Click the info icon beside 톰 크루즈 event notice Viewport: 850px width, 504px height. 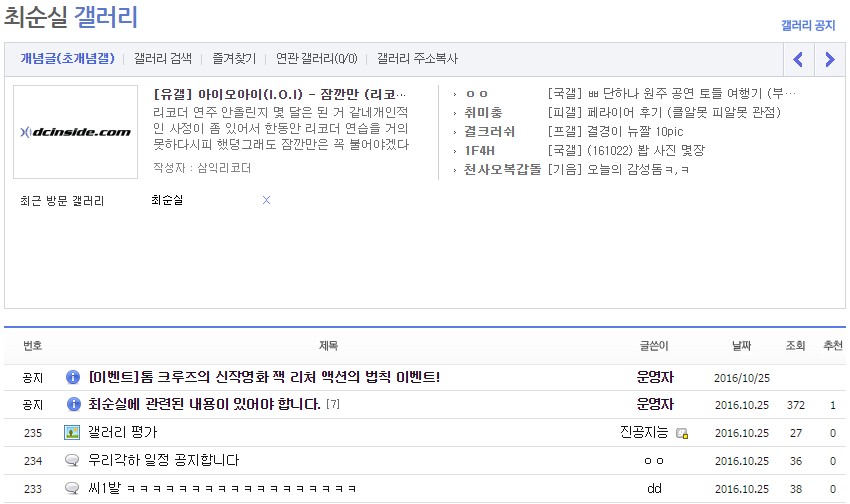pos(72,377)
